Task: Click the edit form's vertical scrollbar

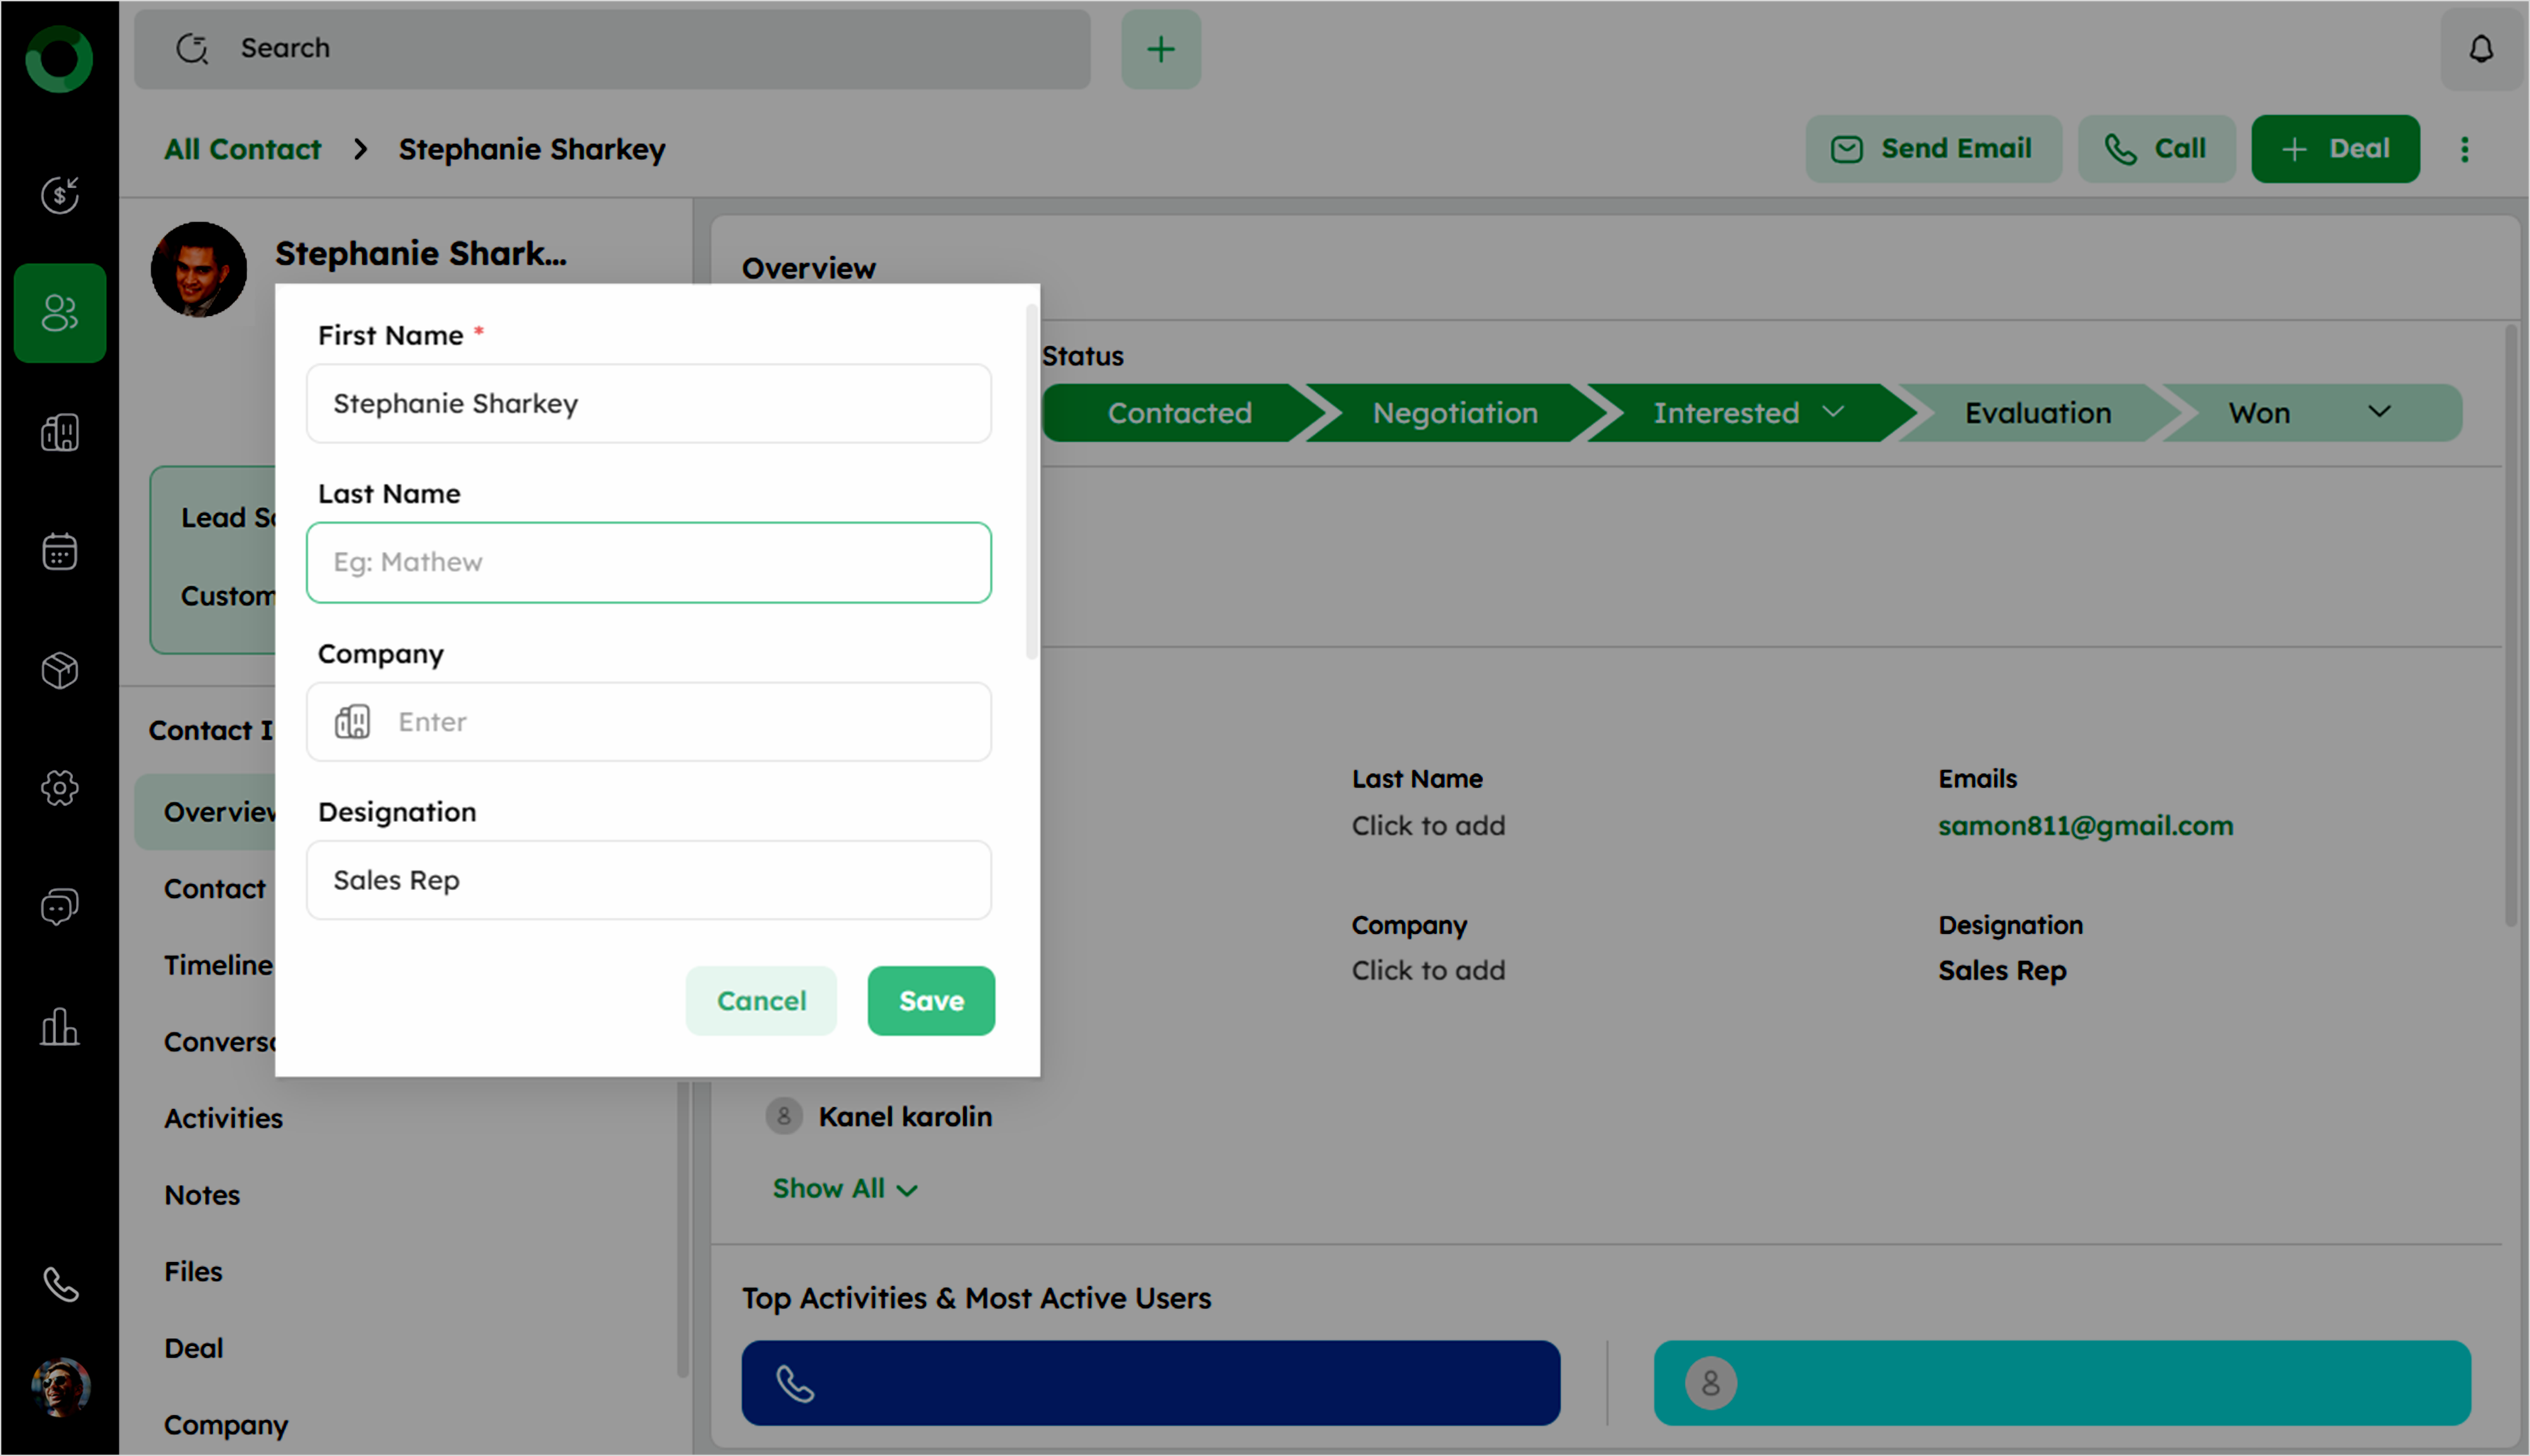Action: [x=1031, y=480]
